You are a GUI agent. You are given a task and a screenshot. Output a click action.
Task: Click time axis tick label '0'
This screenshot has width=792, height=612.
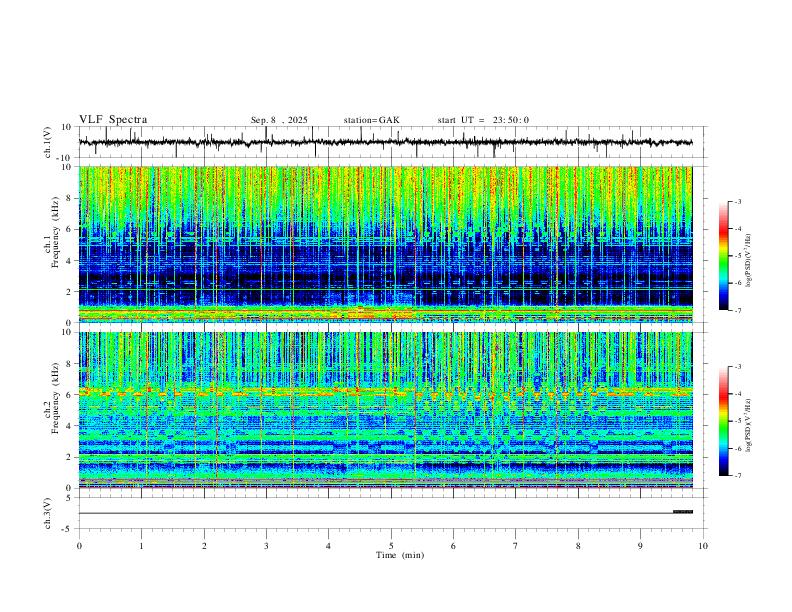(79, 546)
